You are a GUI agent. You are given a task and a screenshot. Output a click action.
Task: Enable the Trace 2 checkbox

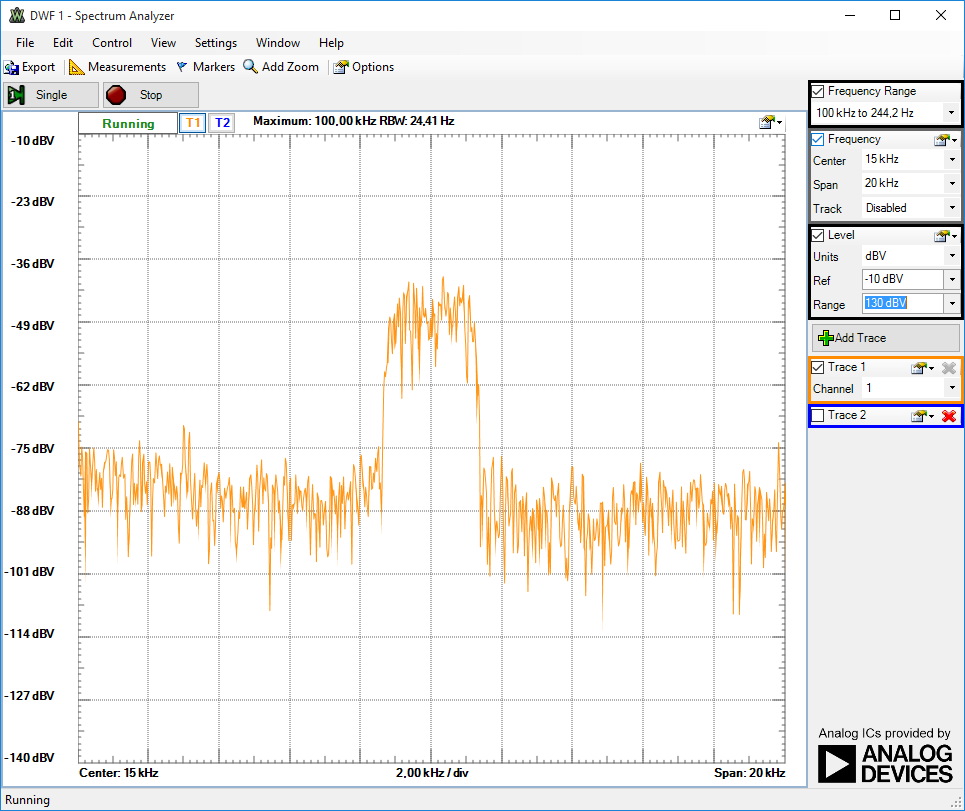(818, 415)
